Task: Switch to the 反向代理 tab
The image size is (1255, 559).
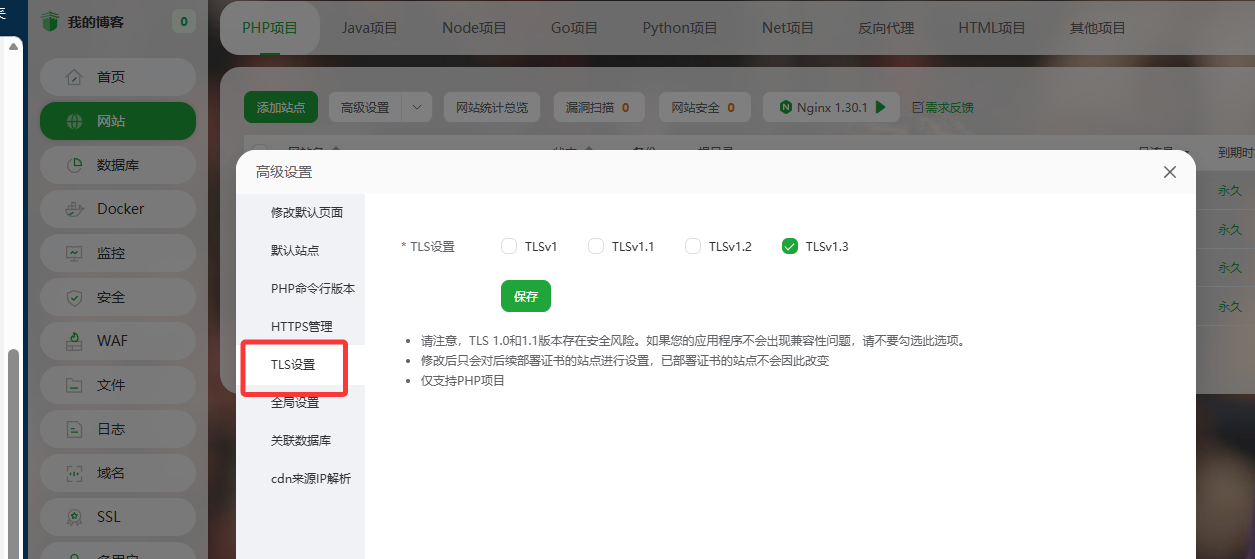Action: [886, 28]
